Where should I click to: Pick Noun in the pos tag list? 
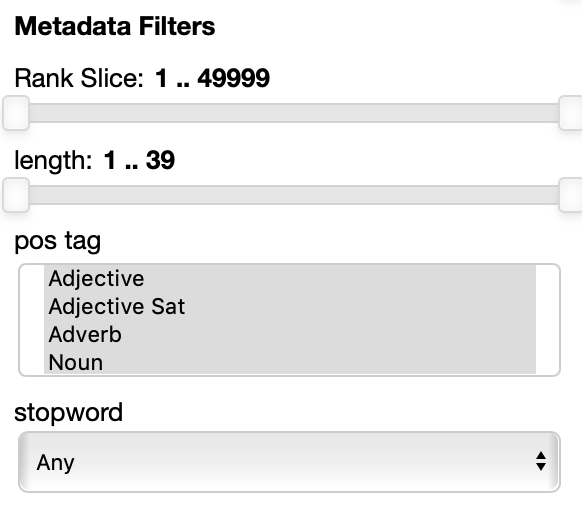coord(290,362)
